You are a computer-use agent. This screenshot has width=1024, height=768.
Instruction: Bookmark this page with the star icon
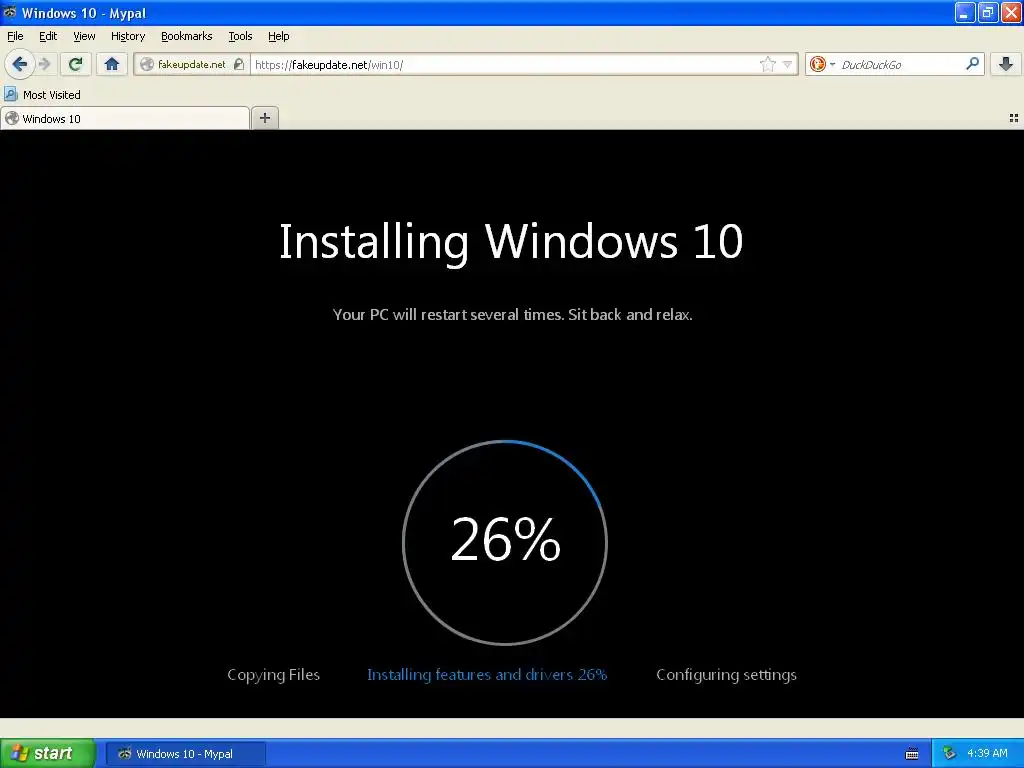click(767, 64)
